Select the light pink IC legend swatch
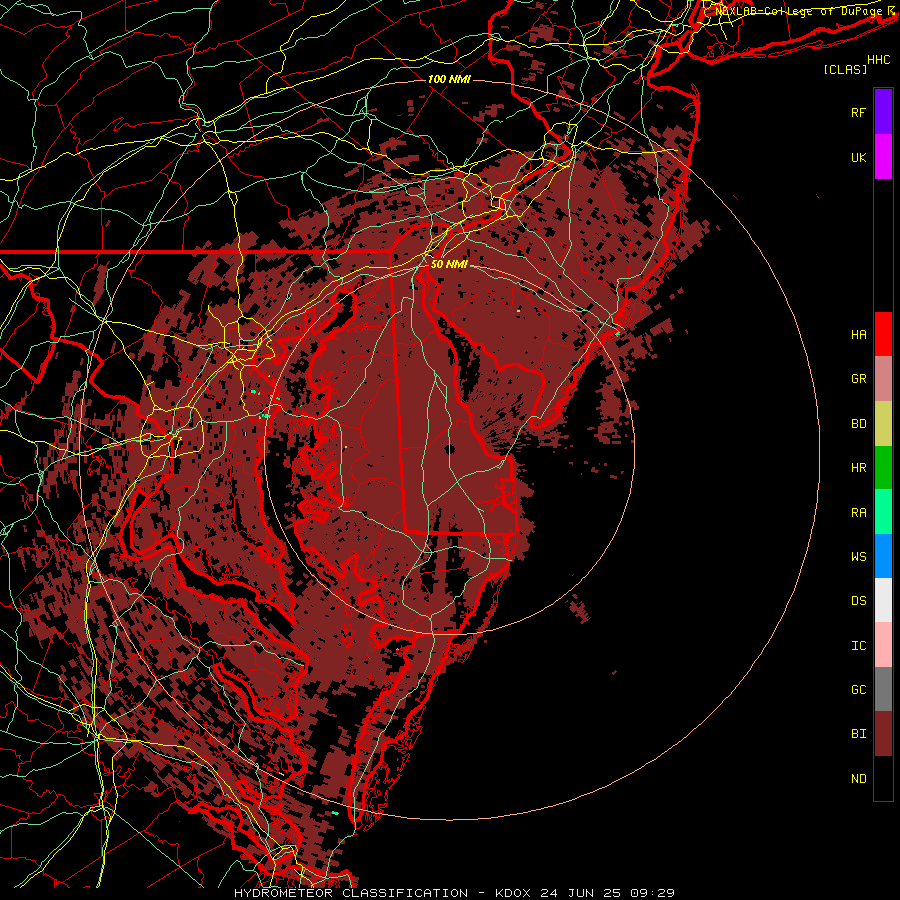Image resolution: width=900 pixels, height=900 pixels. click(x=883, y=645)
